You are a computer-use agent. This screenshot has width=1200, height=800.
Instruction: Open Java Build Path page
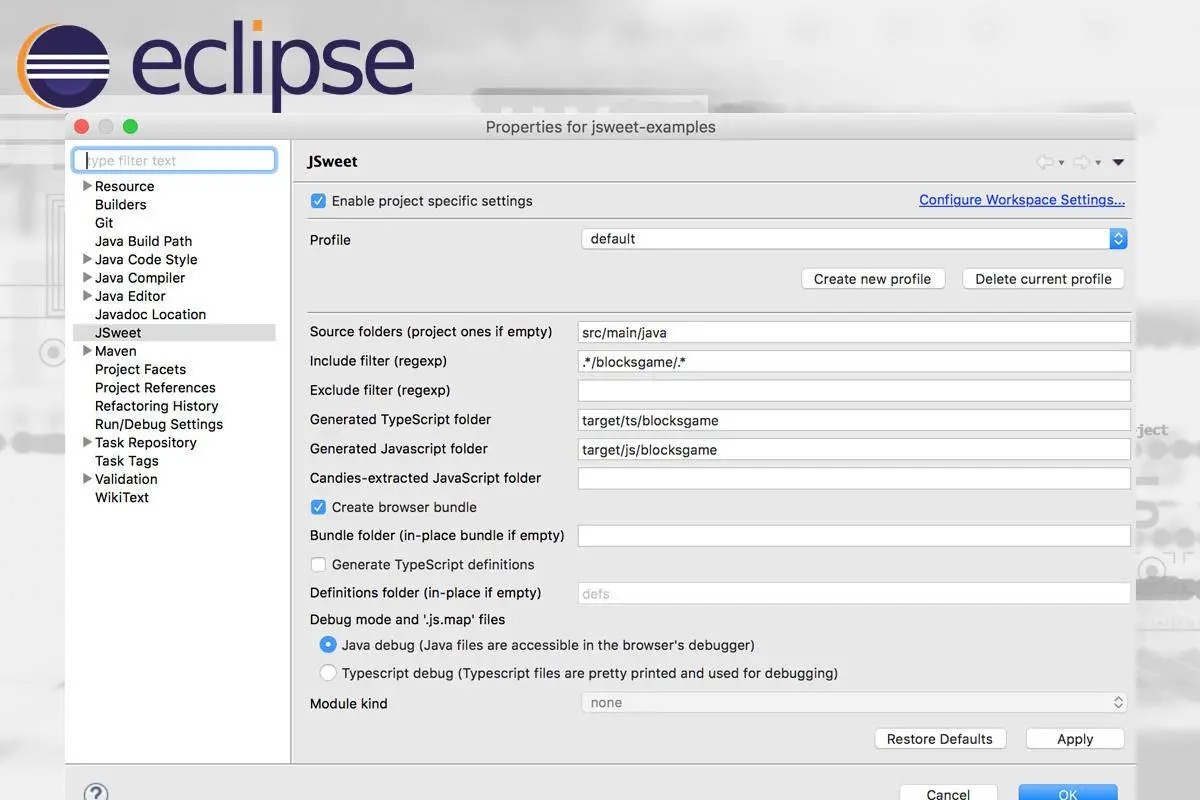click(143, 241)
